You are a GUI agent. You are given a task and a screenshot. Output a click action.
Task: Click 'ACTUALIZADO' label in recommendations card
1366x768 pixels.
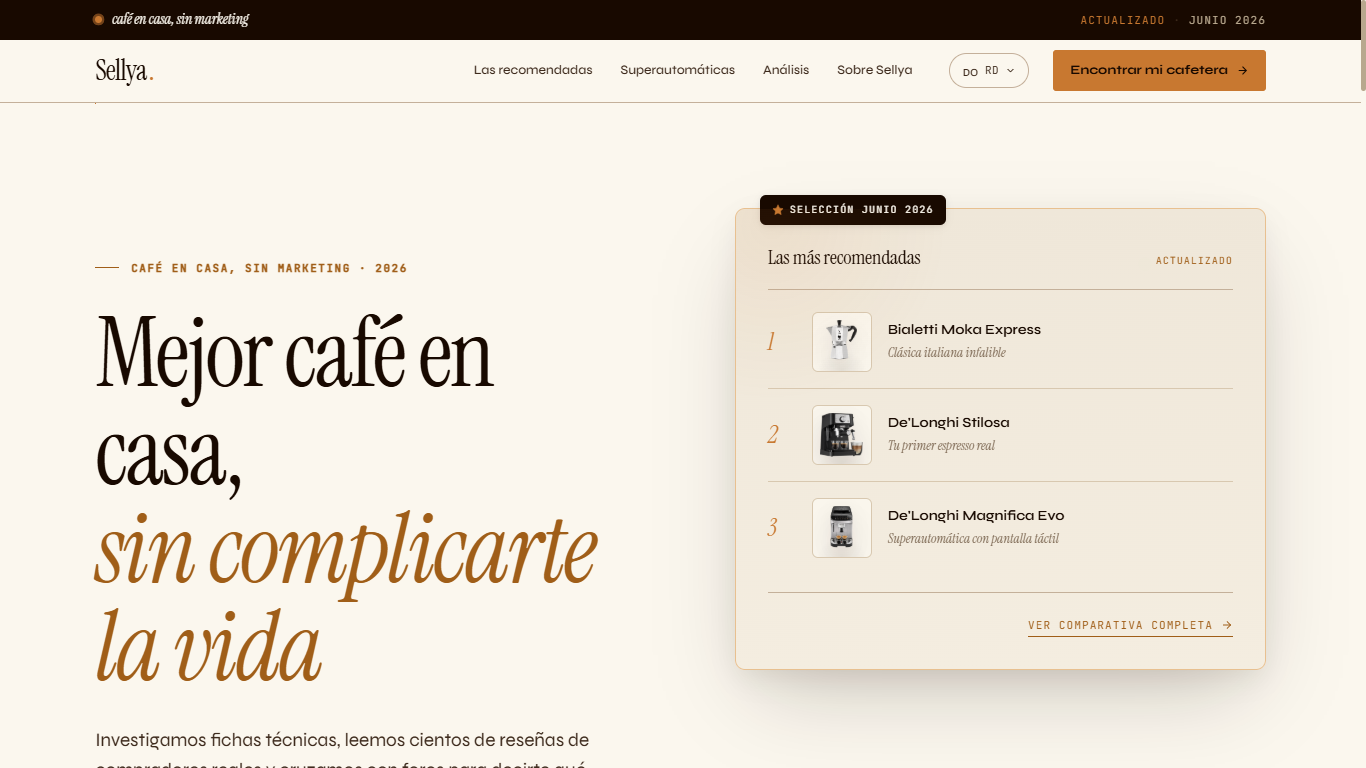click(x=1194, y=261)
